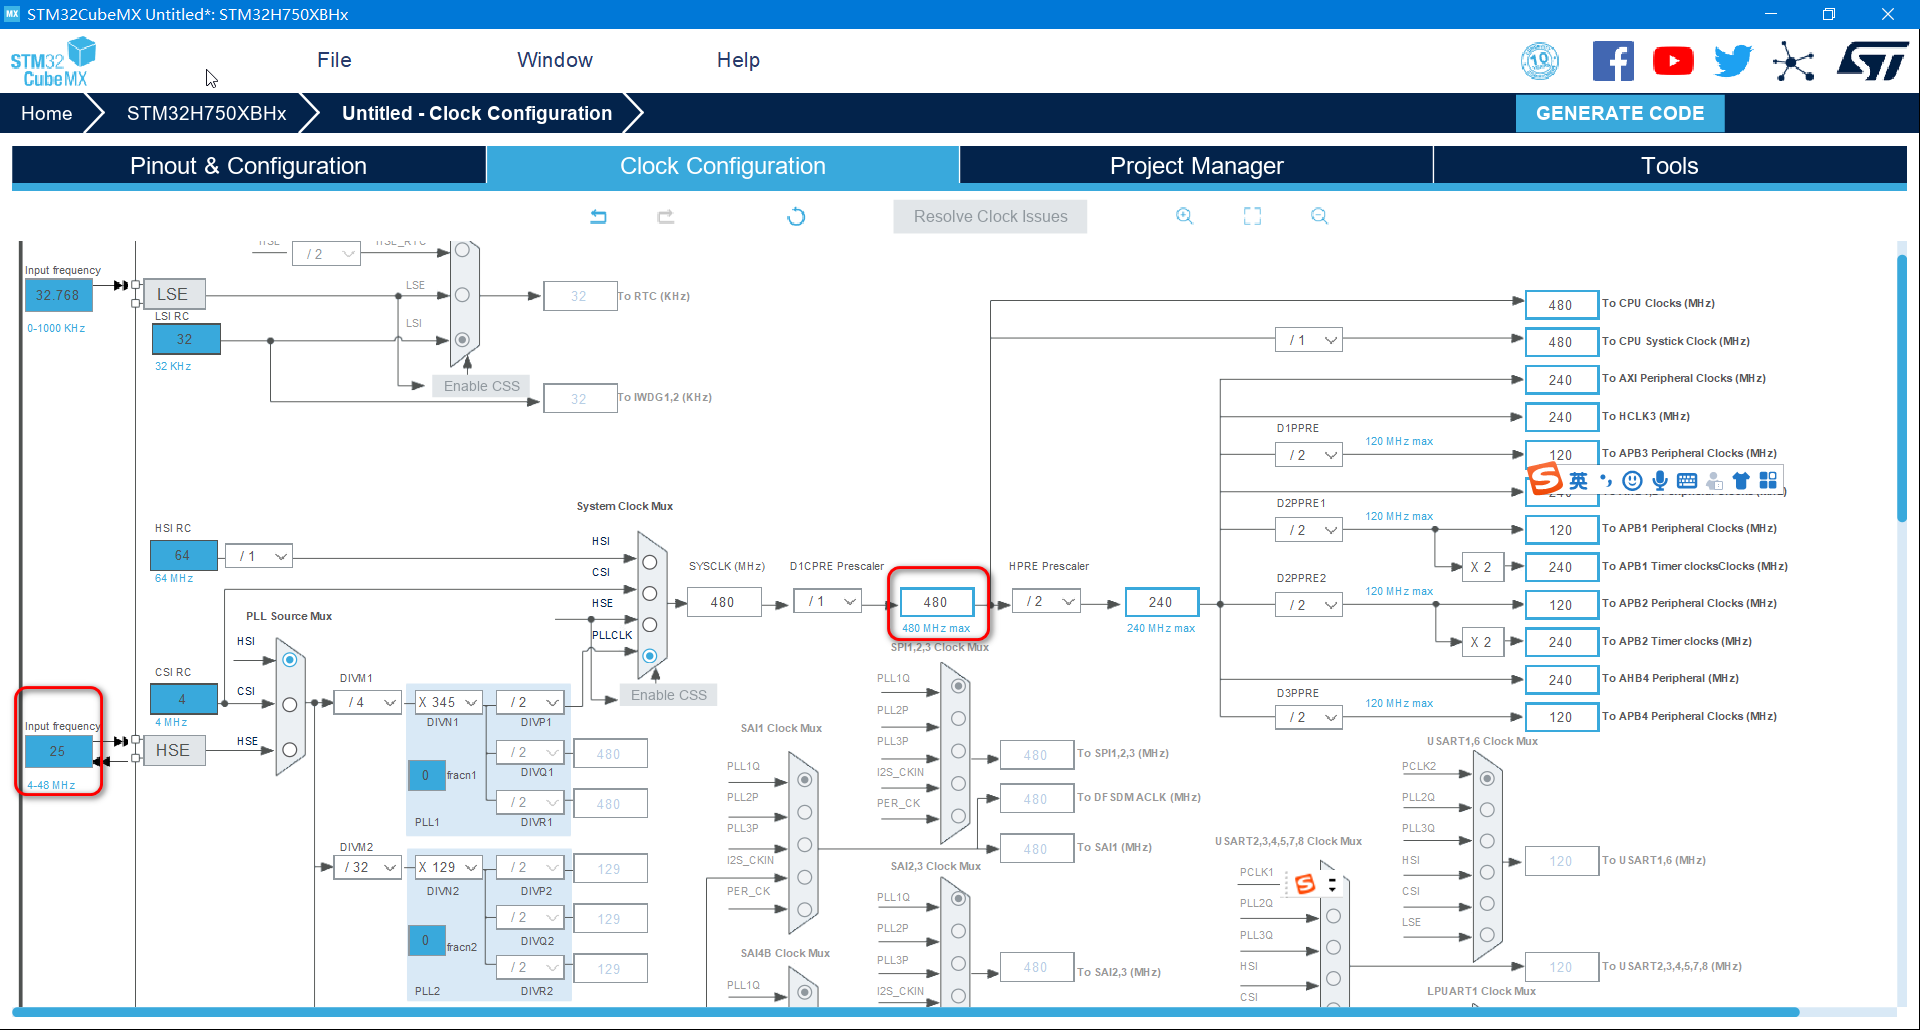
Task: Click the vertical scrollbar of clock diagram
Action: pyautogui.click(x=1902, y=388)
